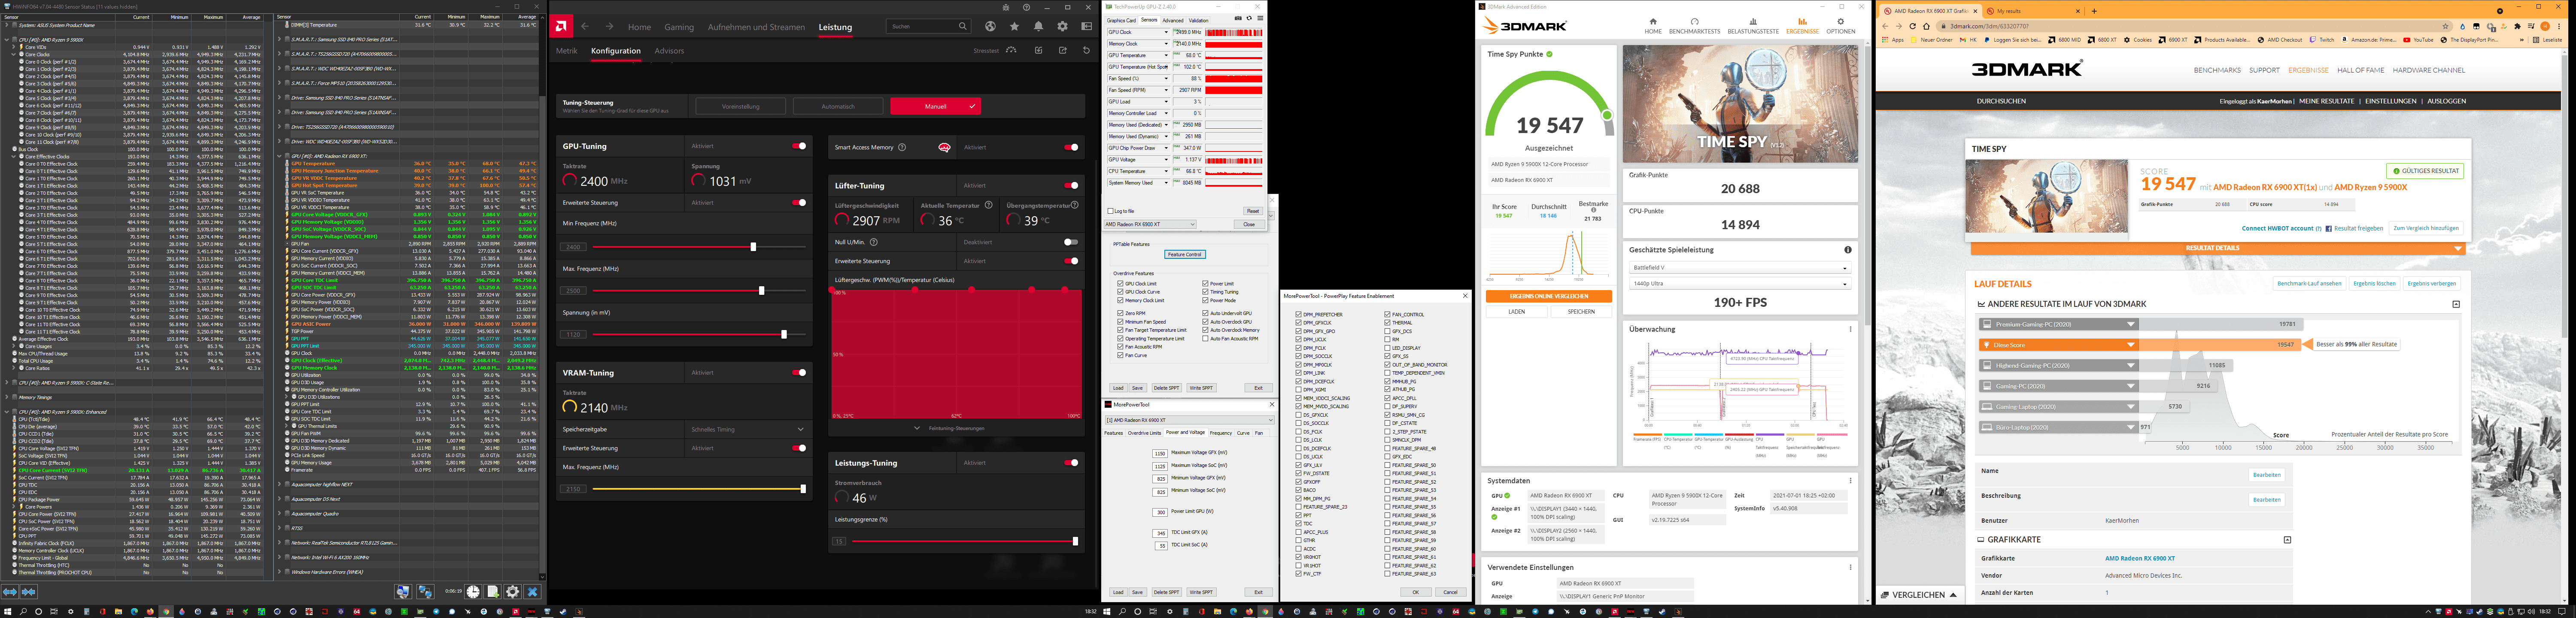Go to the Gaming tab in AMD Software
2576x618 pixels.
(679, 27)
